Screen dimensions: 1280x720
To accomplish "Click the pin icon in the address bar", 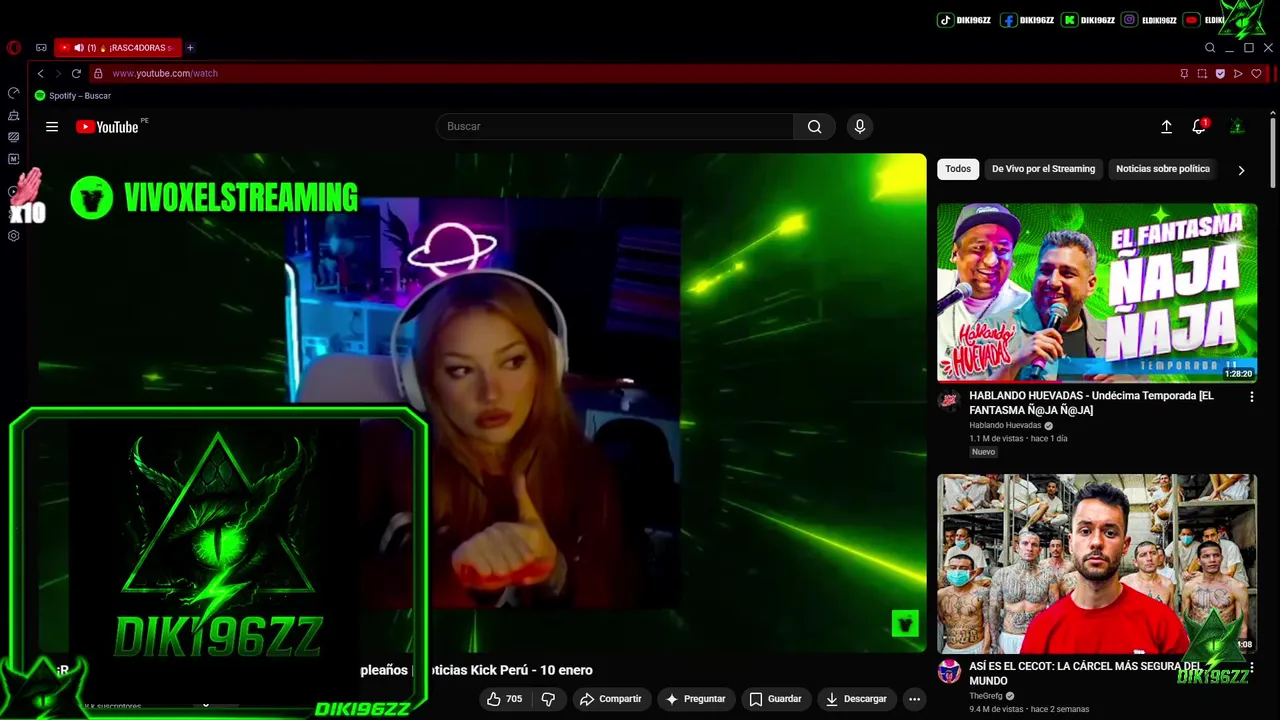I will point(1184,73).
